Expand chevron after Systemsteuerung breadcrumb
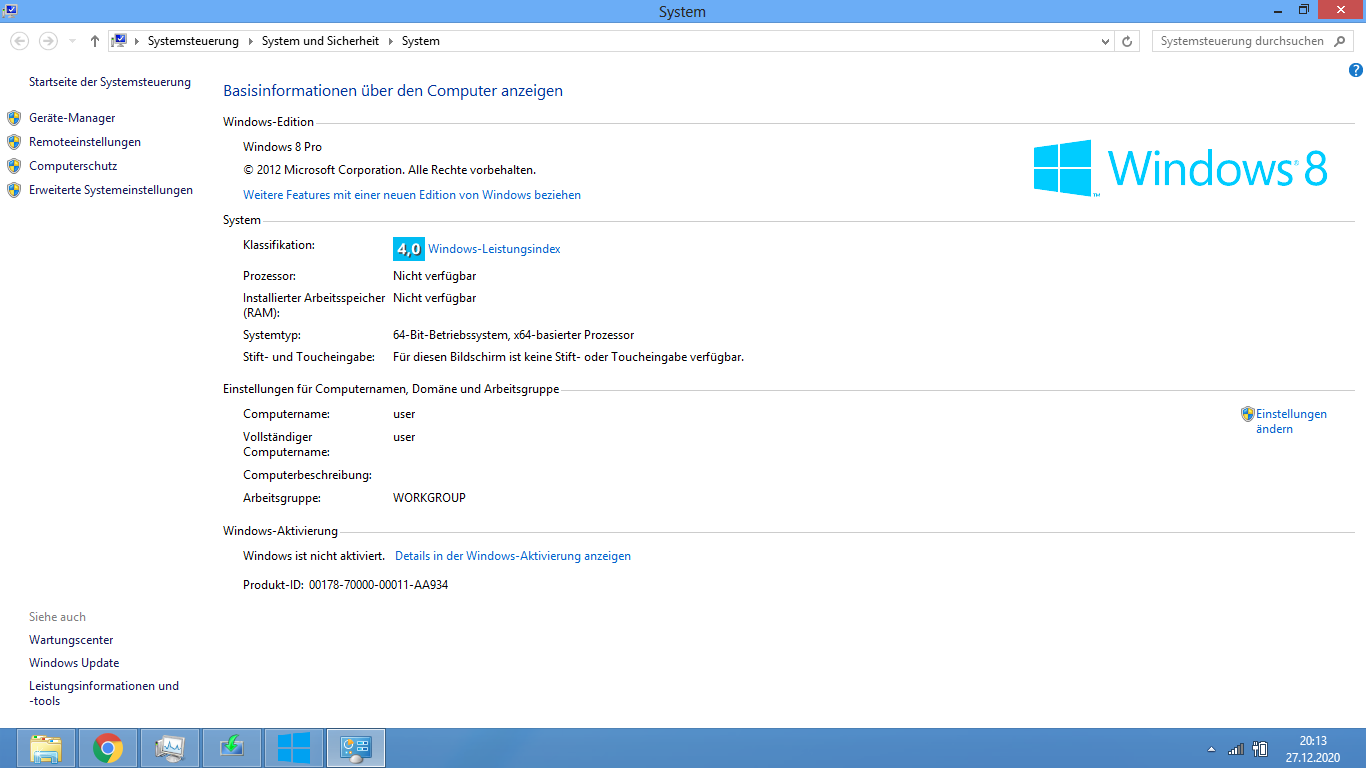Screen dimensions: 1366x768 251,42
